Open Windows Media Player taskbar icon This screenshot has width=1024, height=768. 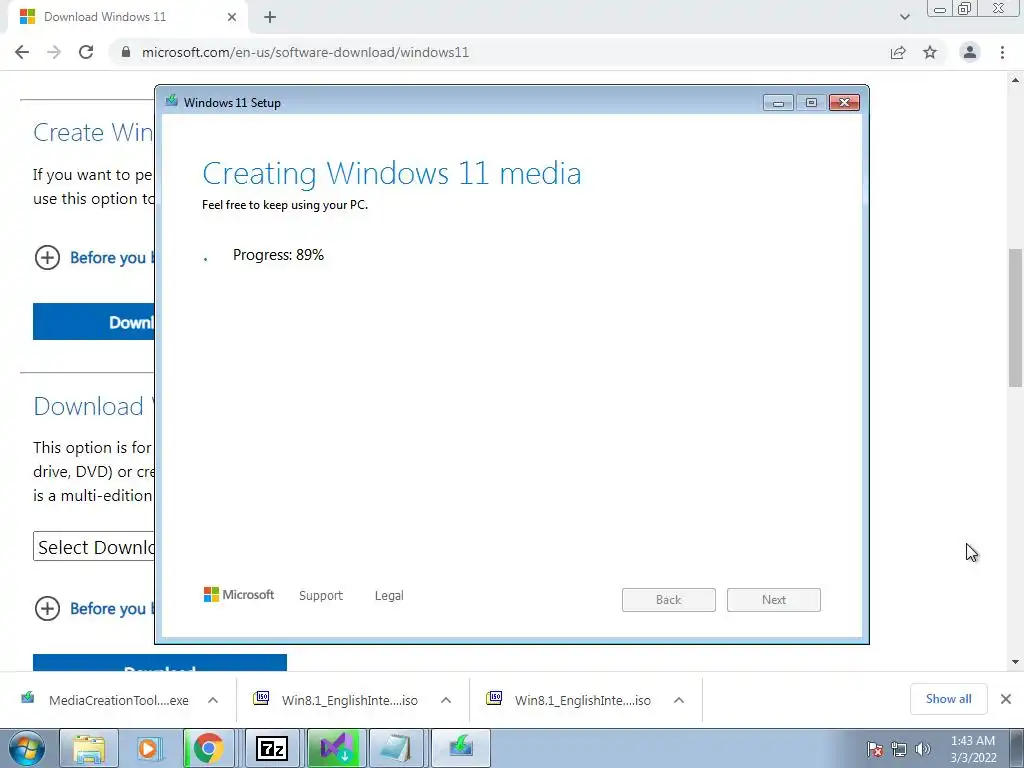coord(150,748)
